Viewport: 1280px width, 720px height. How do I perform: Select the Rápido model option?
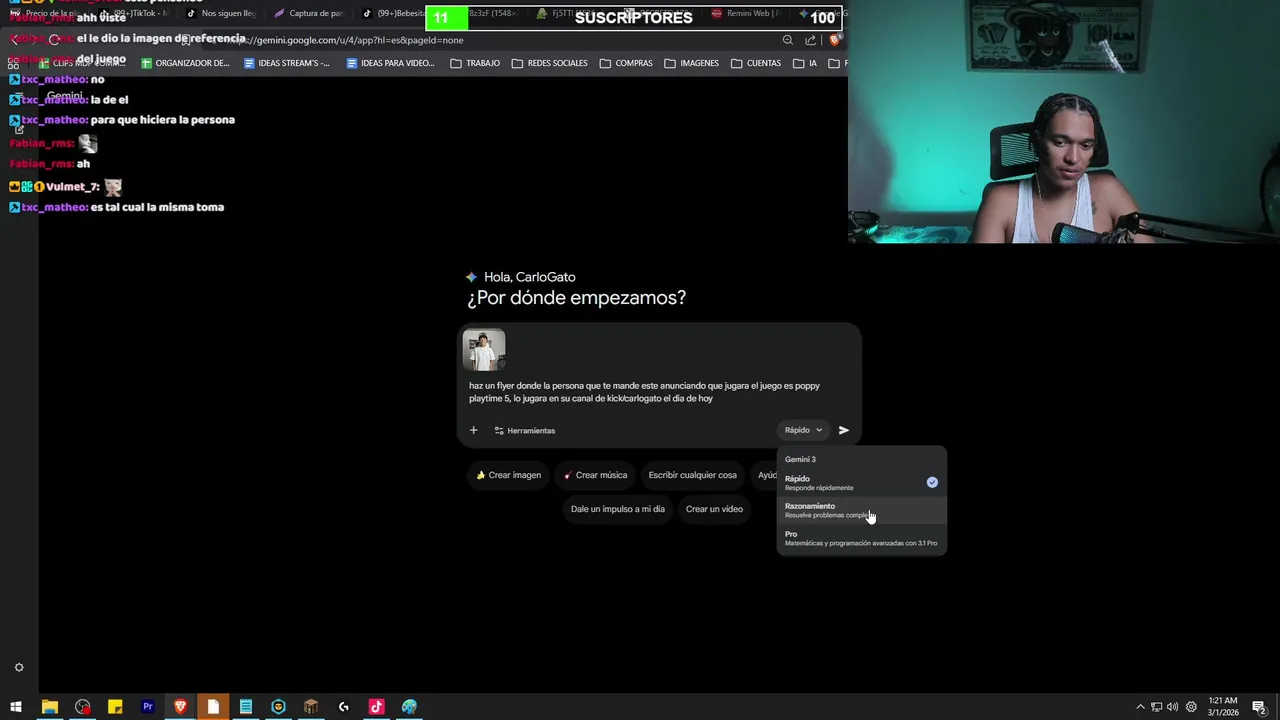861,483
